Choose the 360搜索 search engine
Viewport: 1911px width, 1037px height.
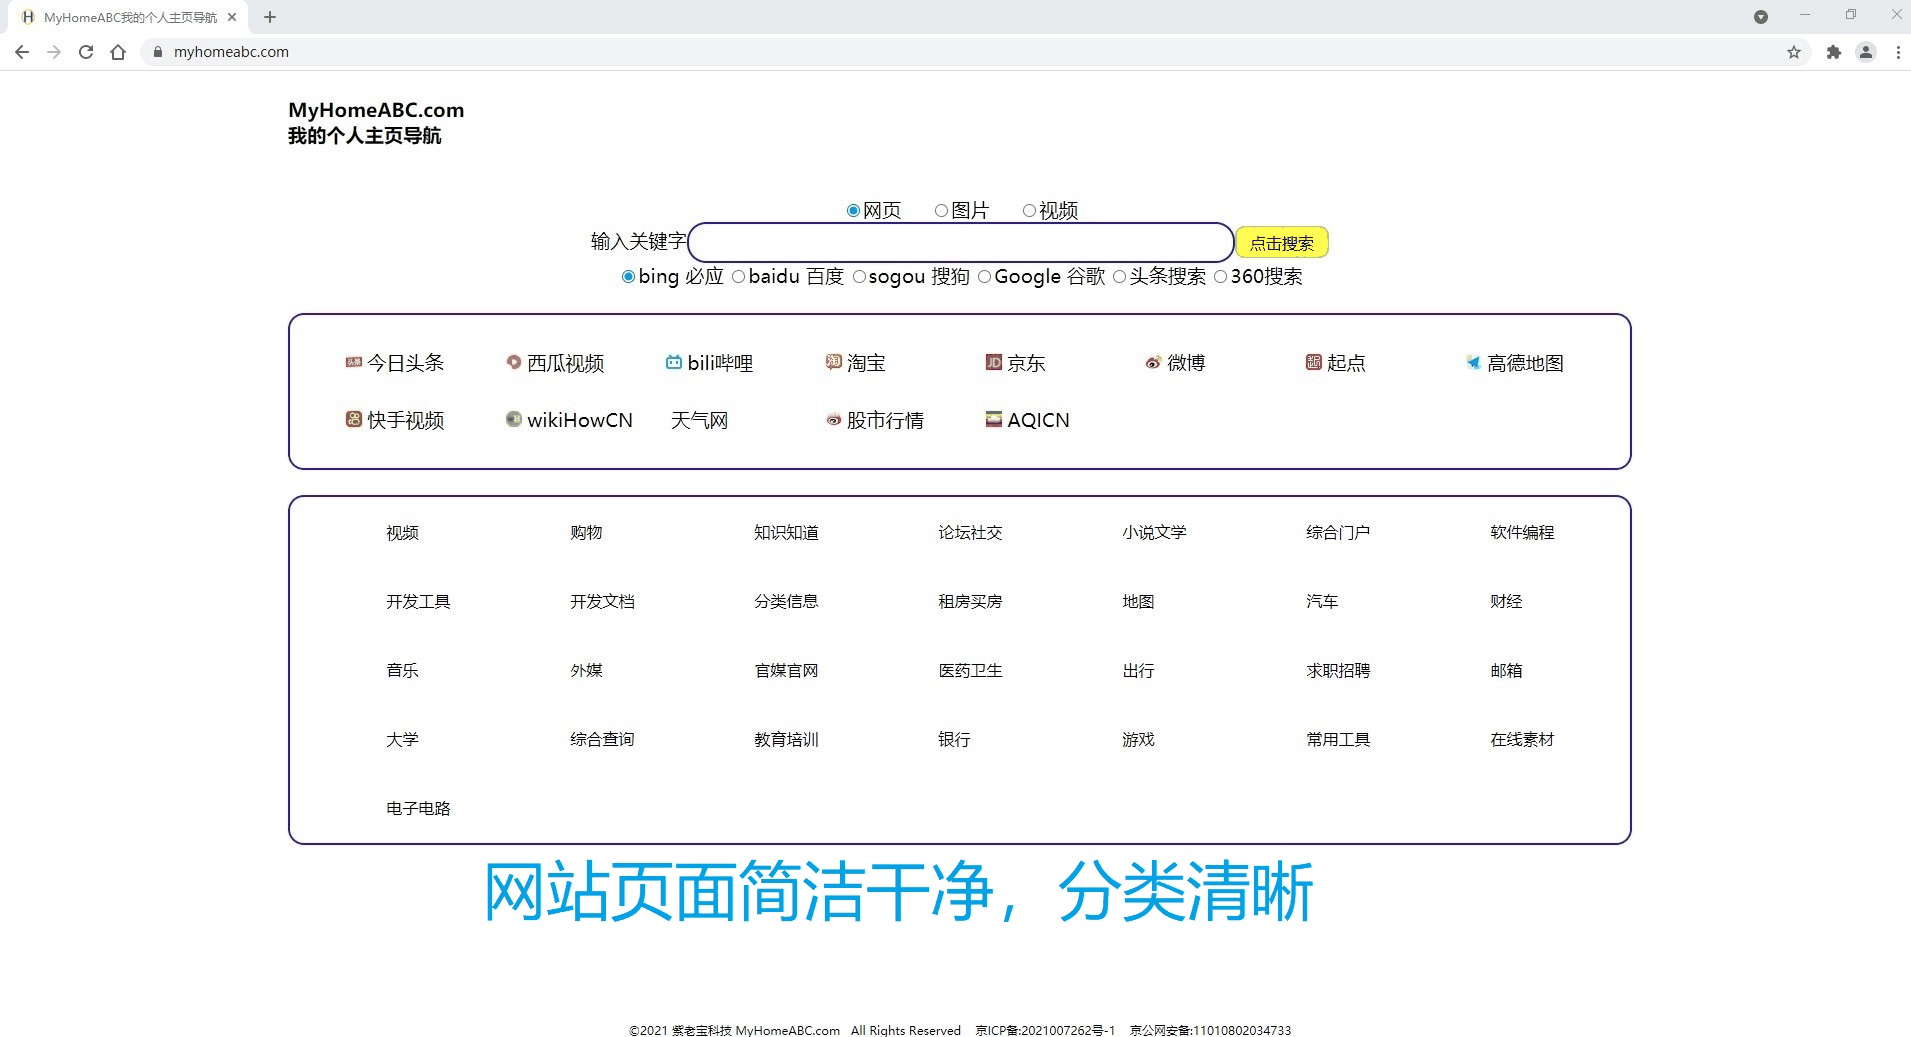[x=1220, y=277]
